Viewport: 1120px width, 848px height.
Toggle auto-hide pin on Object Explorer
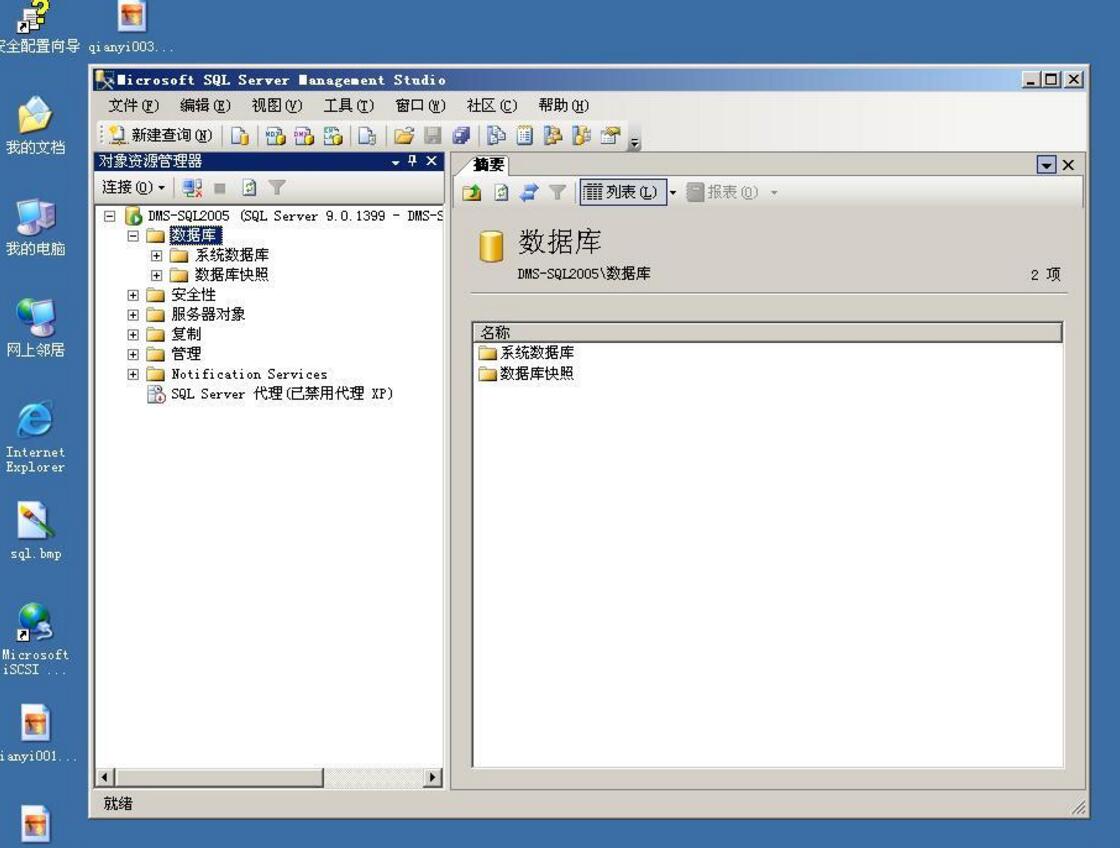click(x=413, y=161)
